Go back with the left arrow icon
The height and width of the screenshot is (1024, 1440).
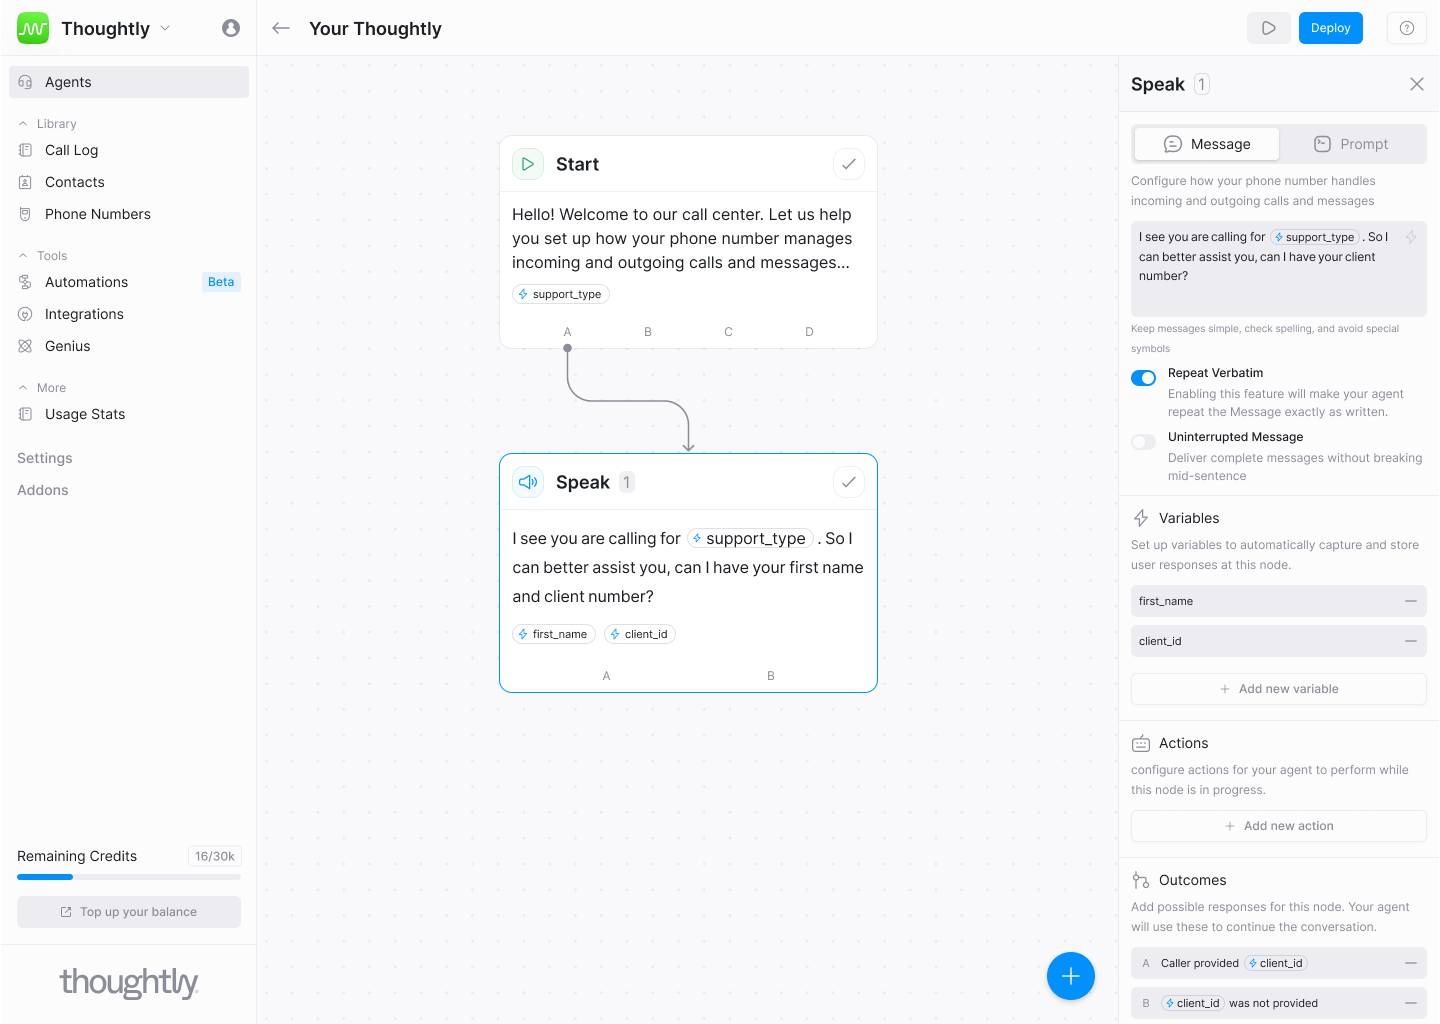pyautogui.click(x=281, y=28)
